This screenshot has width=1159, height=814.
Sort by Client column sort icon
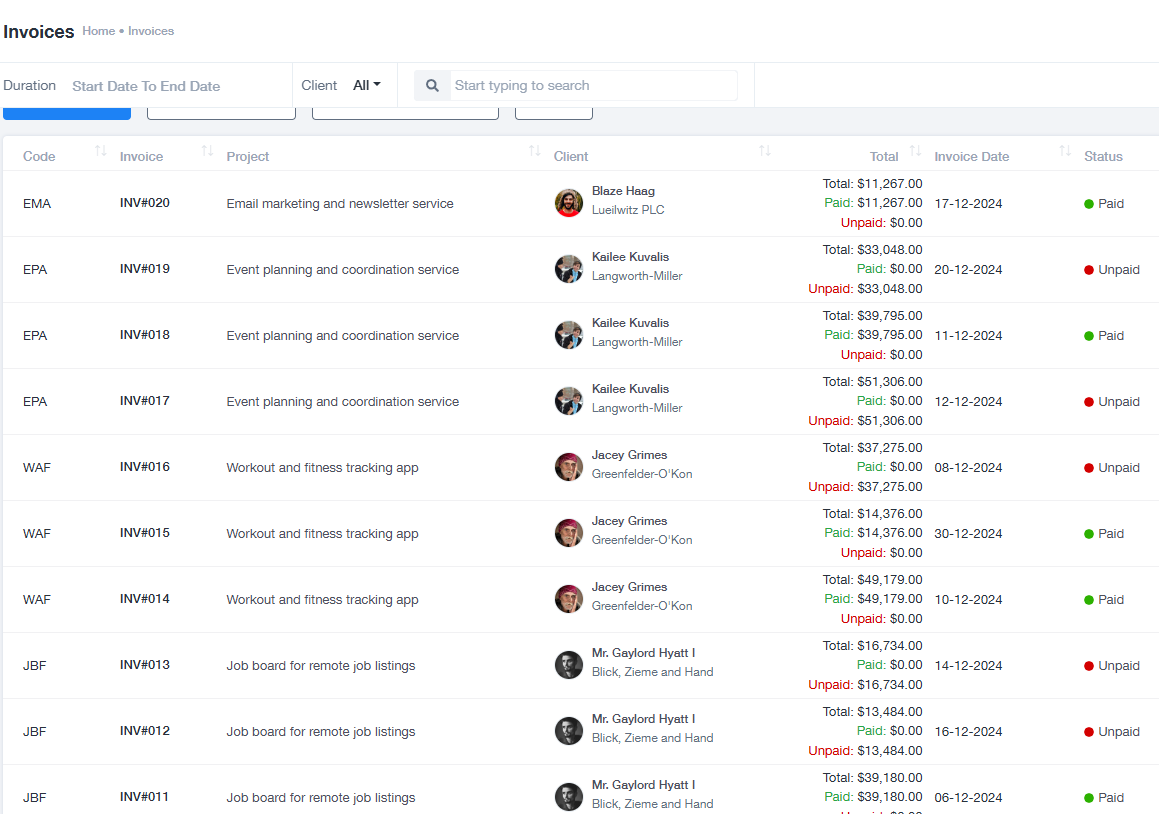[764, 151]
